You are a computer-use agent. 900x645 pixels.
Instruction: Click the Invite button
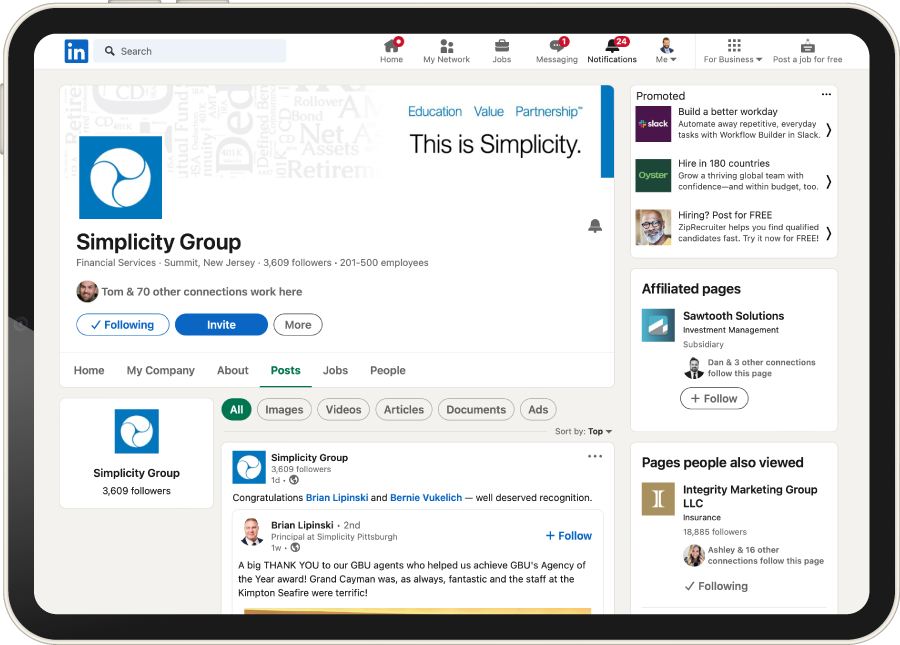point(222,325)
